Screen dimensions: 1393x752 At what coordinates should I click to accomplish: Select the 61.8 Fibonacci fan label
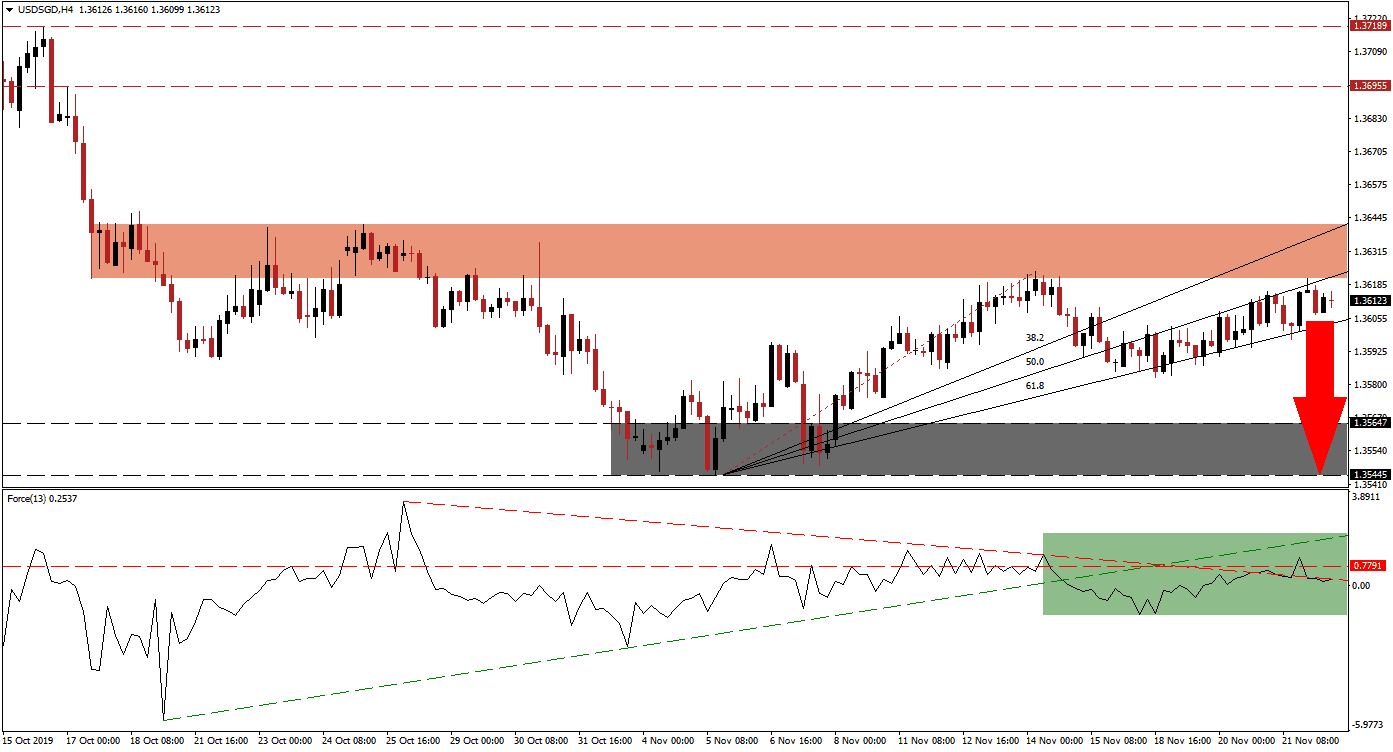tap(1034, 385)
